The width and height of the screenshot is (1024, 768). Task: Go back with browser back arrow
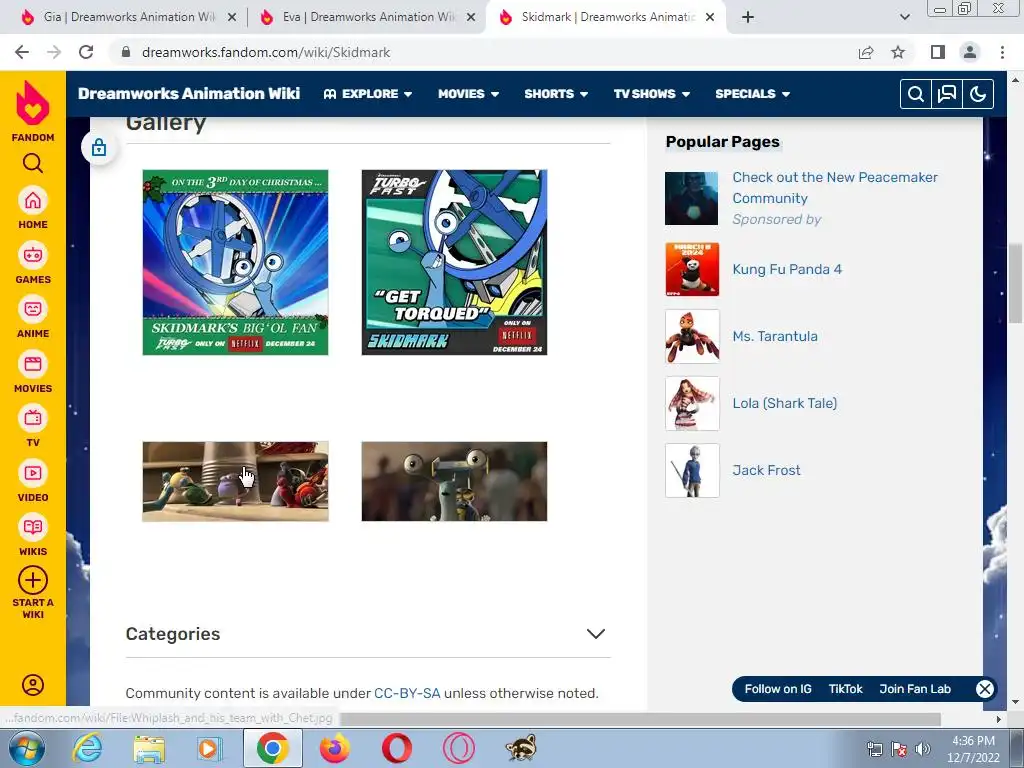pyautogui.click(x=22, y=52)
